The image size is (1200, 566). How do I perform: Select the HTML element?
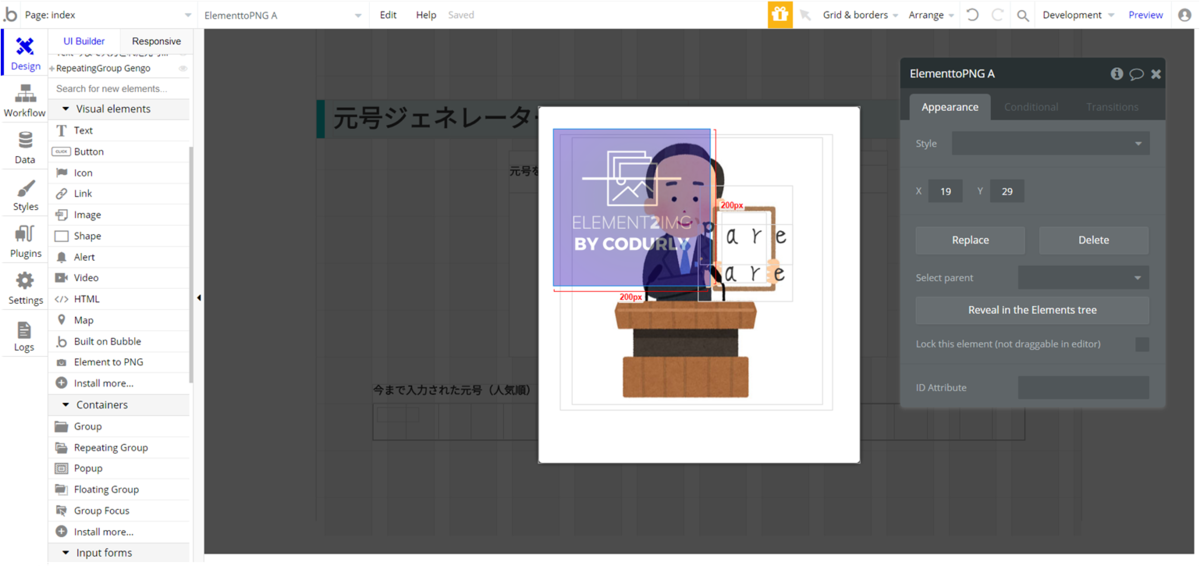[119, 298]
